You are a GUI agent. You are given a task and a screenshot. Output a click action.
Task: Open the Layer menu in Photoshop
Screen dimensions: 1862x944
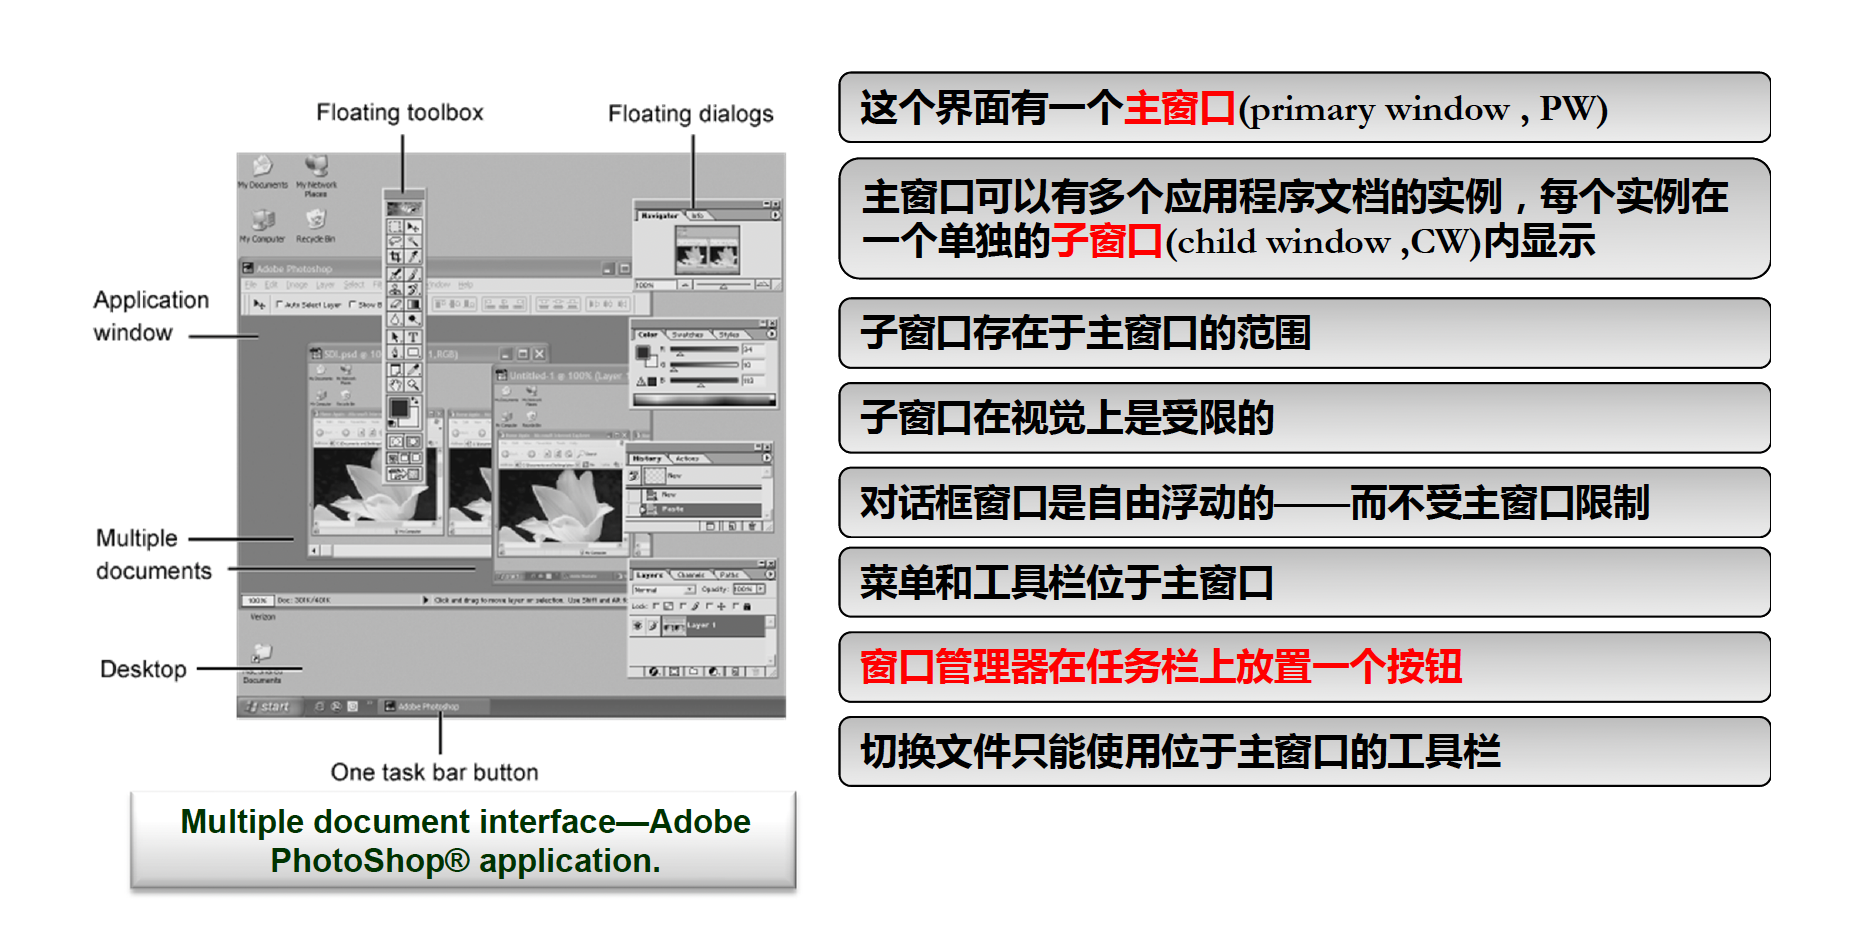(325, 285)
